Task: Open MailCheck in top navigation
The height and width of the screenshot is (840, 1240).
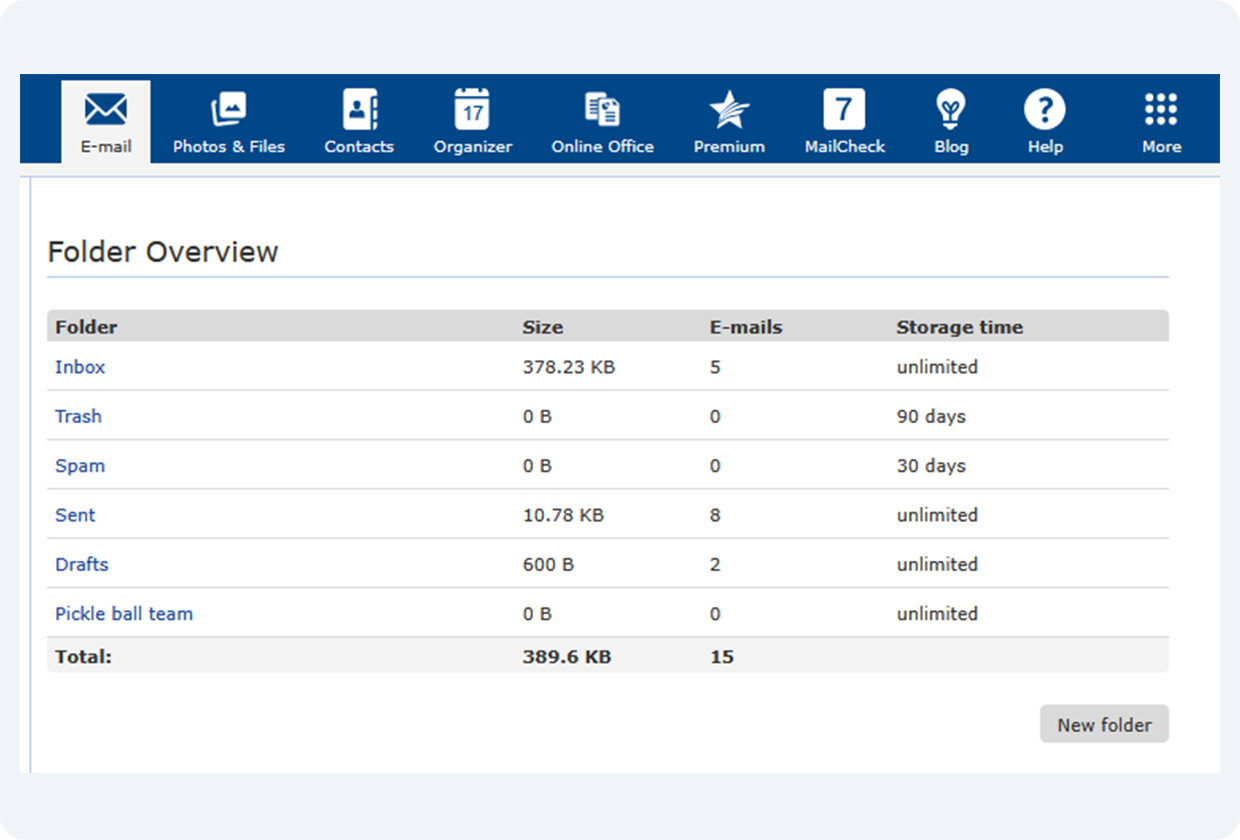Action: (x=844, y=110)
